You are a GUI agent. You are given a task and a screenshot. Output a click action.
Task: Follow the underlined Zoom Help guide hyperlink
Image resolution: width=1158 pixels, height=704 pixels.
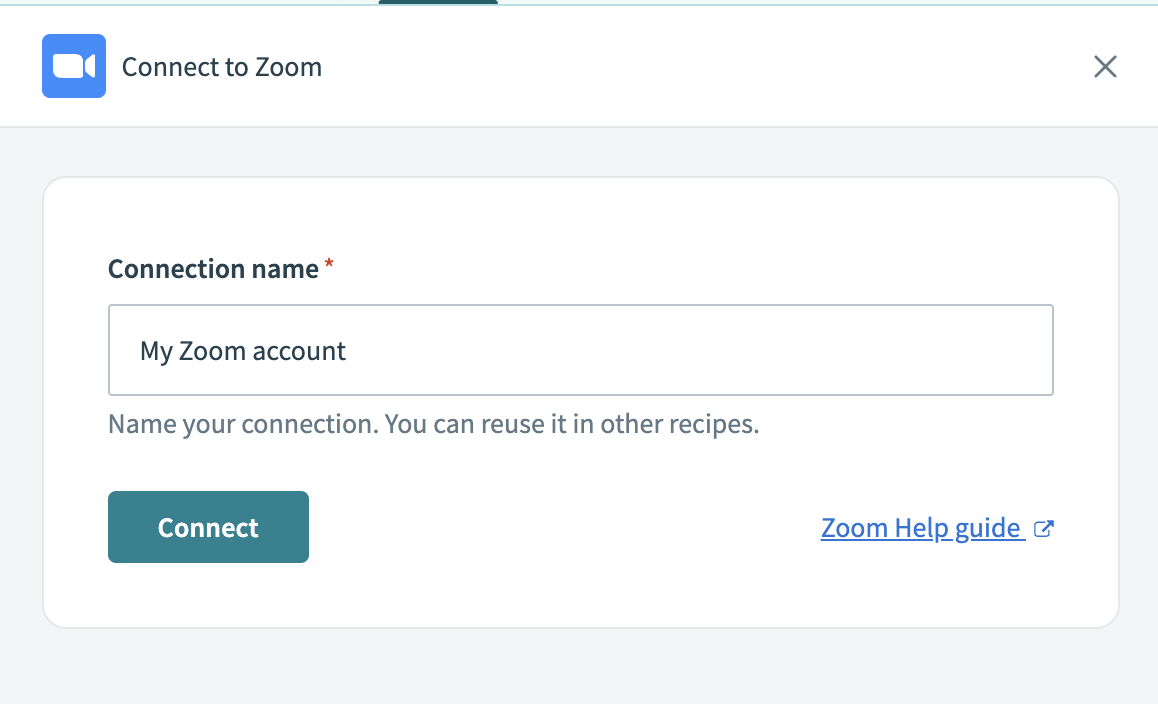coord(920,527)
